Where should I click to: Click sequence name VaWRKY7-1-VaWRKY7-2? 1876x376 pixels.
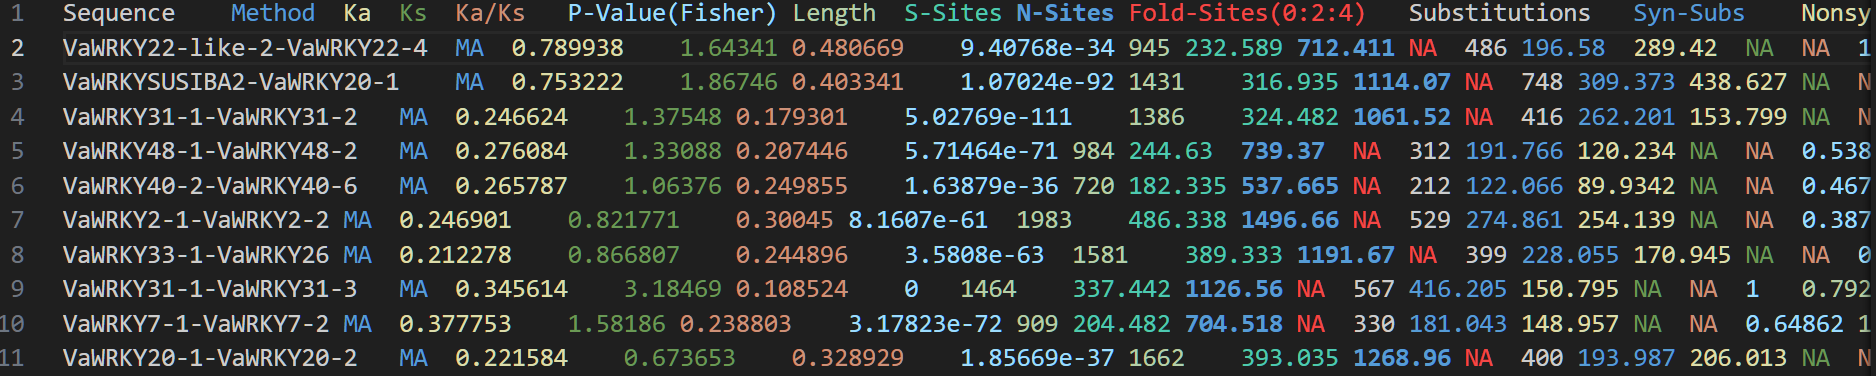click(x=196, y=324)
